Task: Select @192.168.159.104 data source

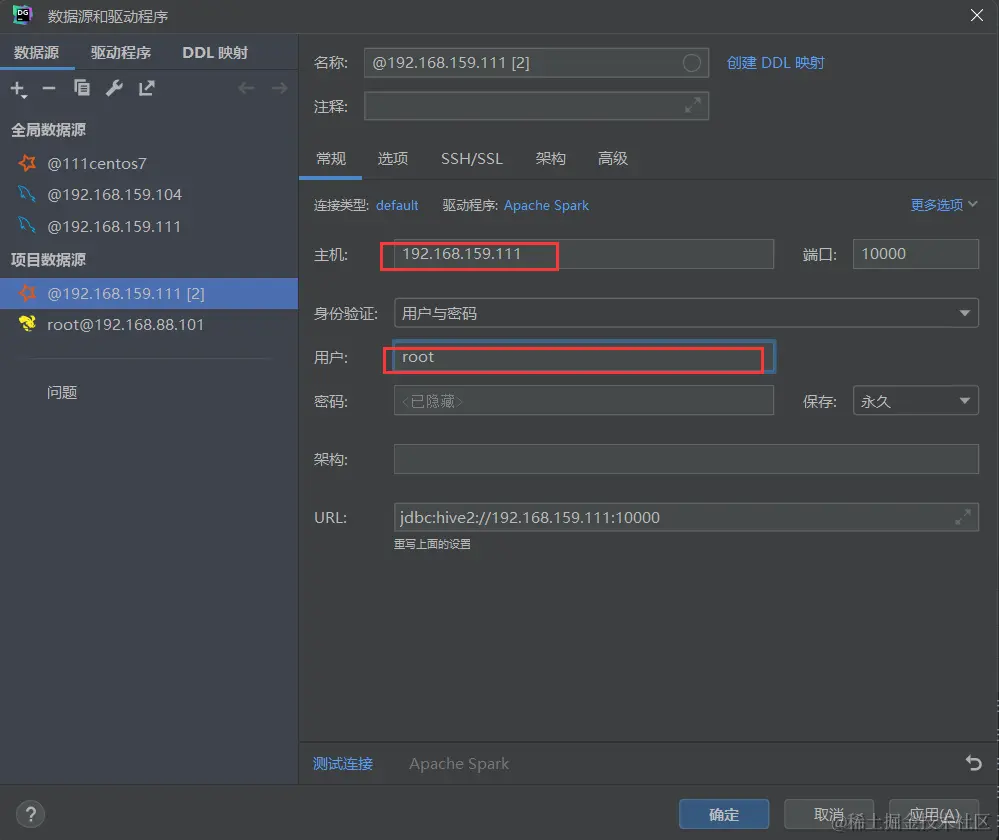Action: (149, 194)
